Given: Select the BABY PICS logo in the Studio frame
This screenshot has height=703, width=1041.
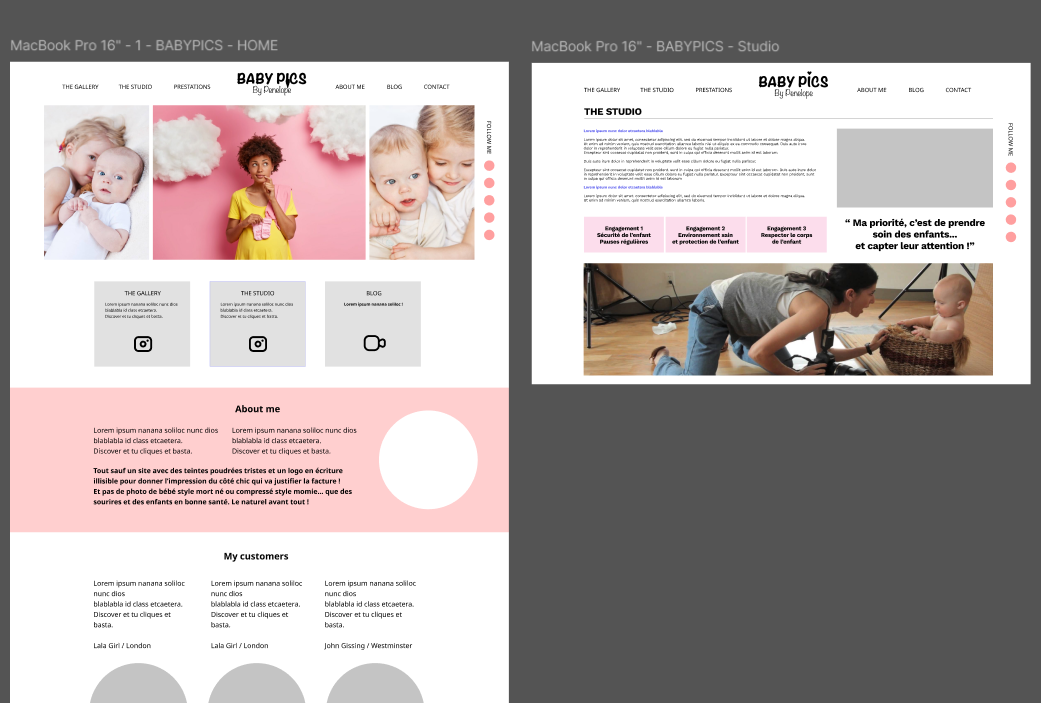Looking at the screenshot, I should pyautogui.click(x=793, y=86).
